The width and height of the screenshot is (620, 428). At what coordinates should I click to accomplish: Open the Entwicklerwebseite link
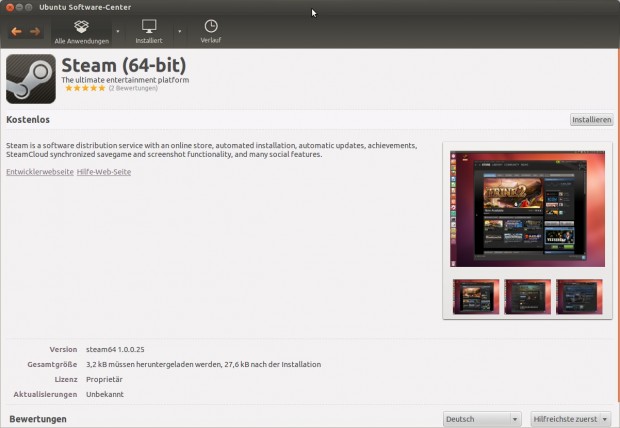(x=40, y=172)
